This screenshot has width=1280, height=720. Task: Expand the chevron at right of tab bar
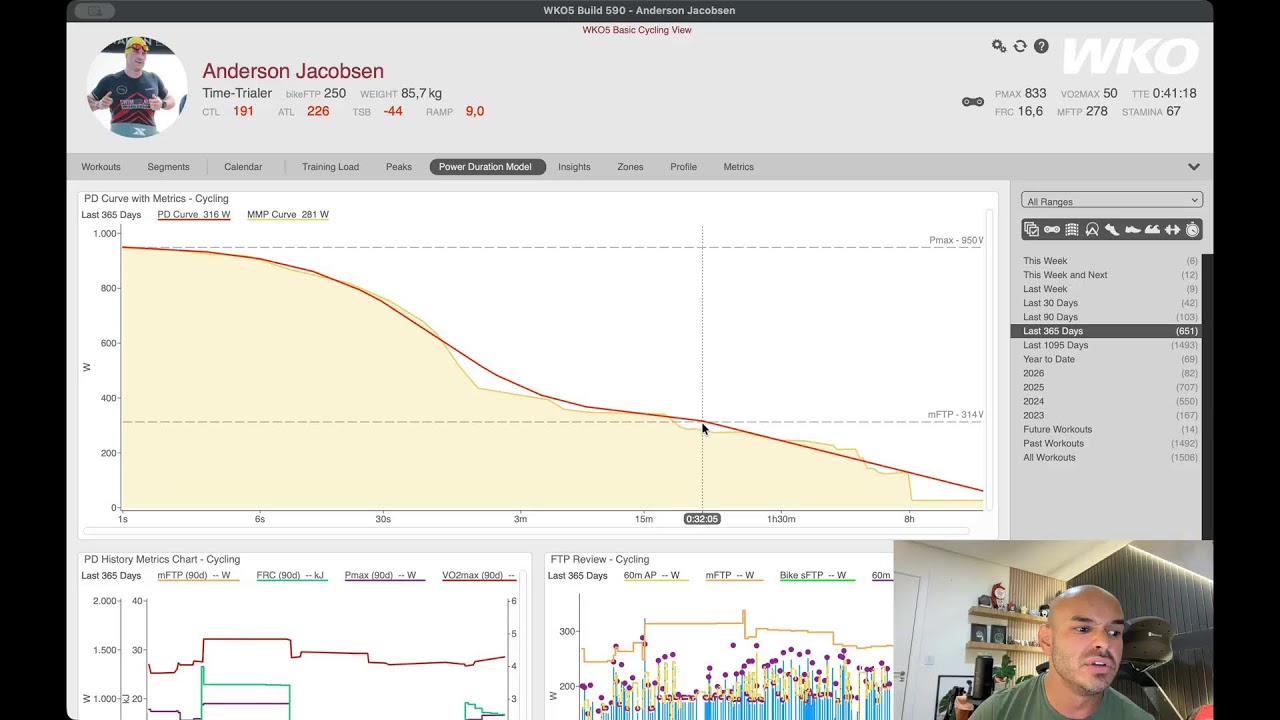(x=1193, y=167)
